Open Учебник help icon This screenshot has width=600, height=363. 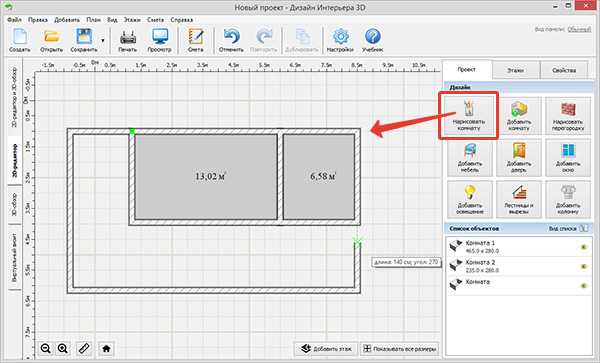pos(372,40)
